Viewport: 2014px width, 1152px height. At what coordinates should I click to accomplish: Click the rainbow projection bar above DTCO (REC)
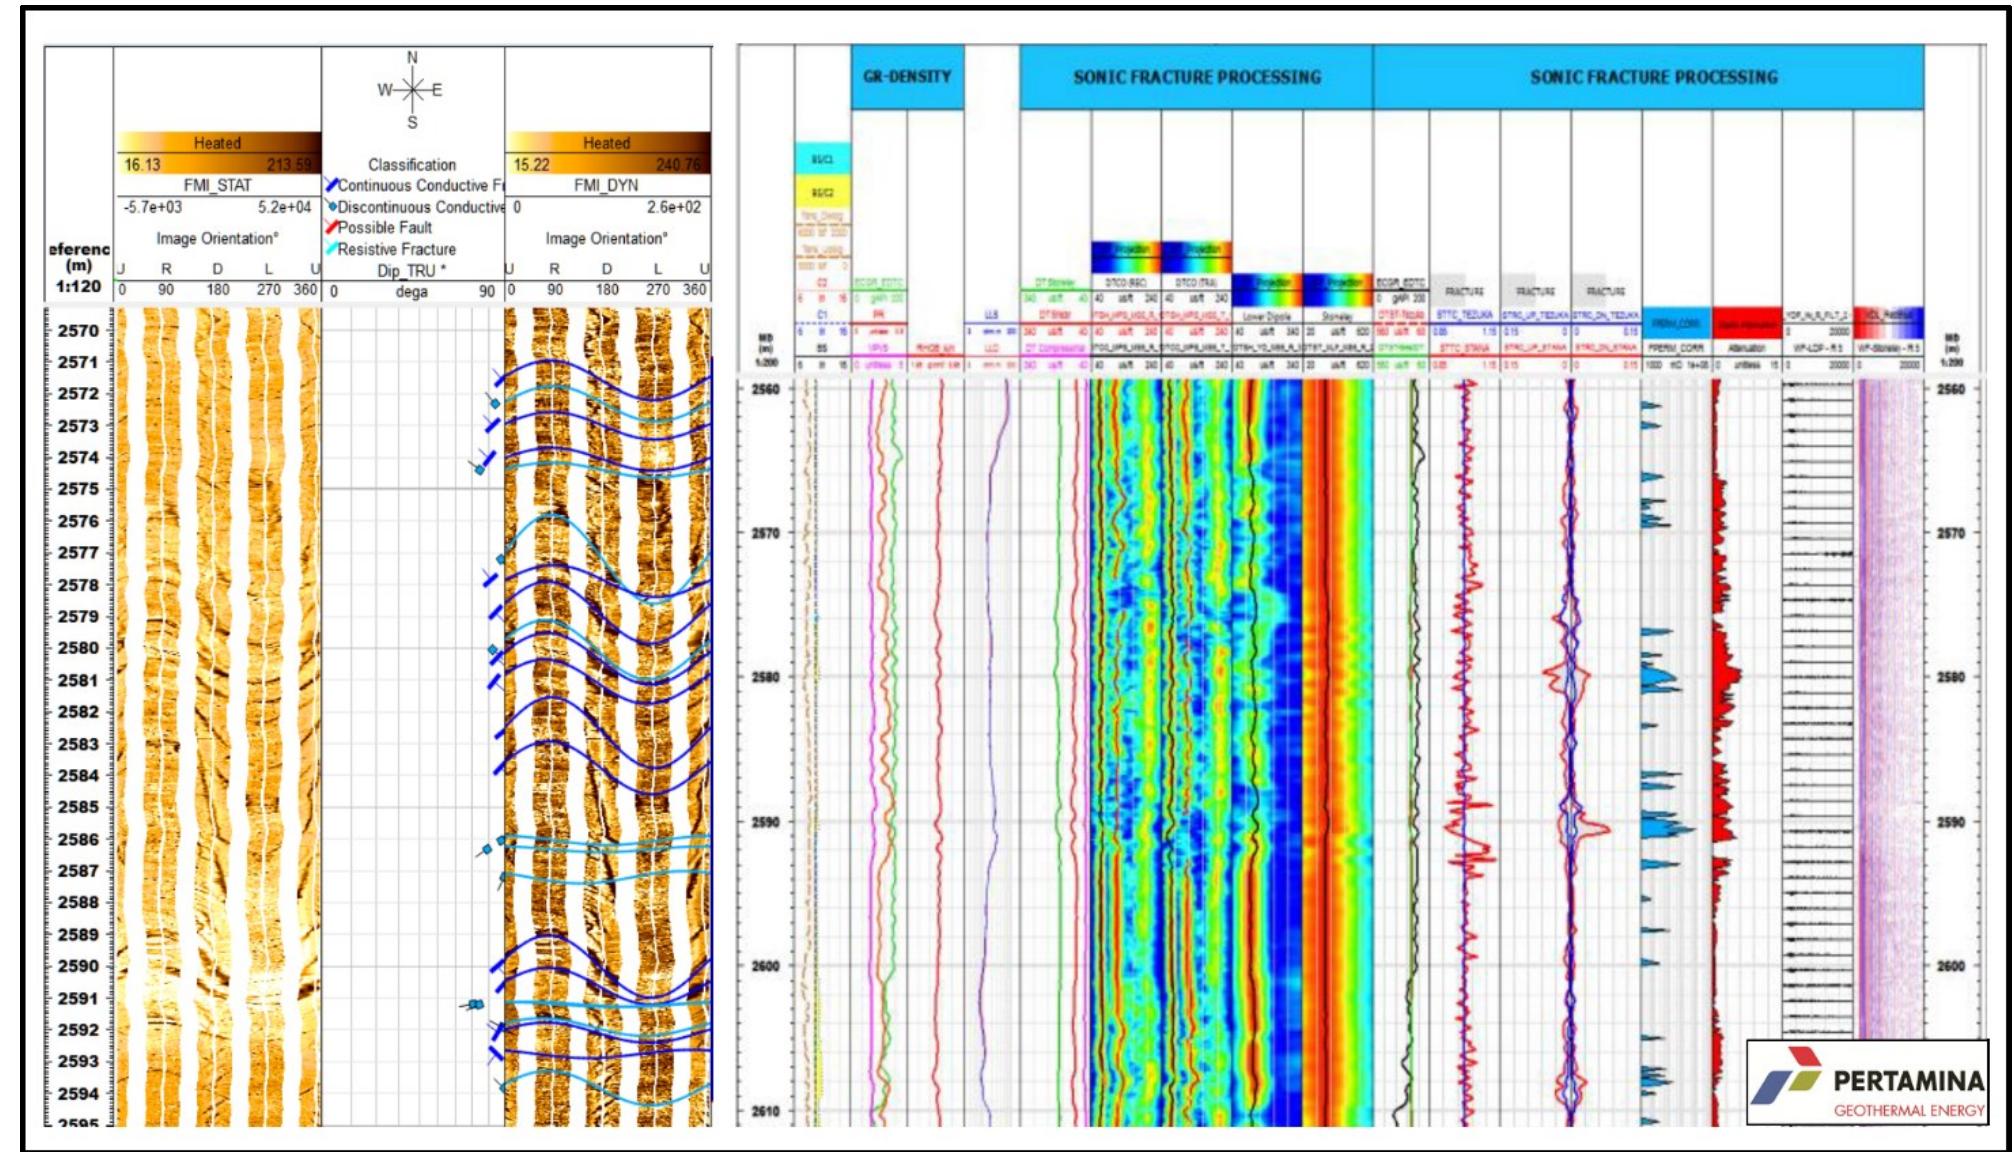click(1126, 256)
